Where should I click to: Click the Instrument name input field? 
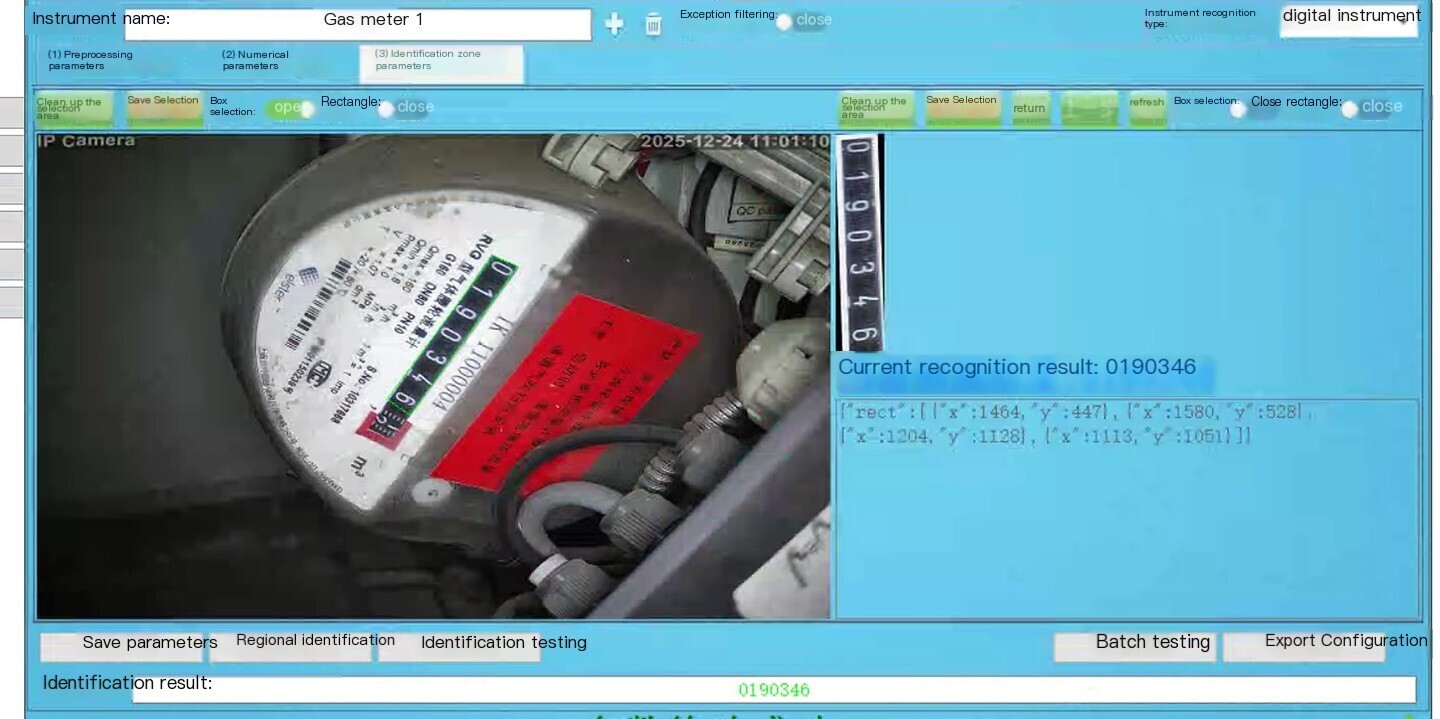click(358, 24)
